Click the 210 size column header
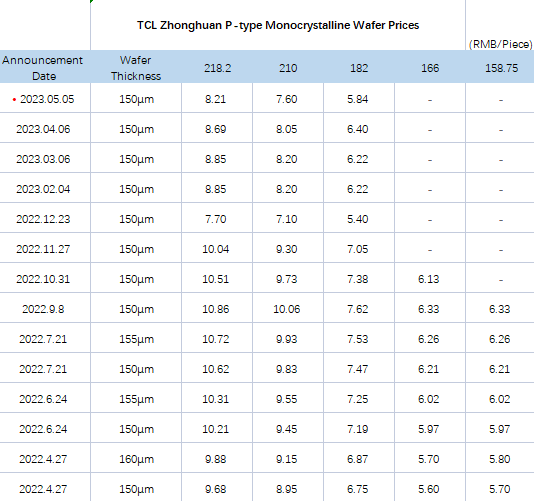 click(x=288, y=68)
